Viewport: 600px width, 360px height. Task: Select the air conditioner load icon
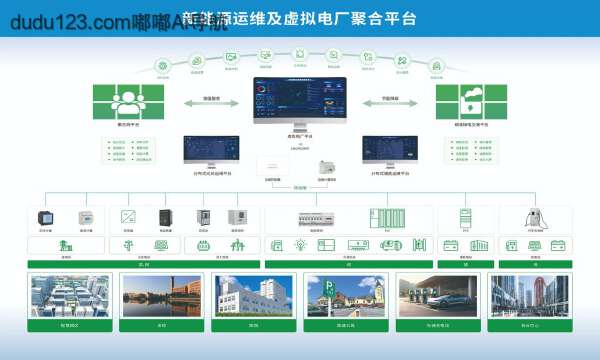[x=358, y=245]
